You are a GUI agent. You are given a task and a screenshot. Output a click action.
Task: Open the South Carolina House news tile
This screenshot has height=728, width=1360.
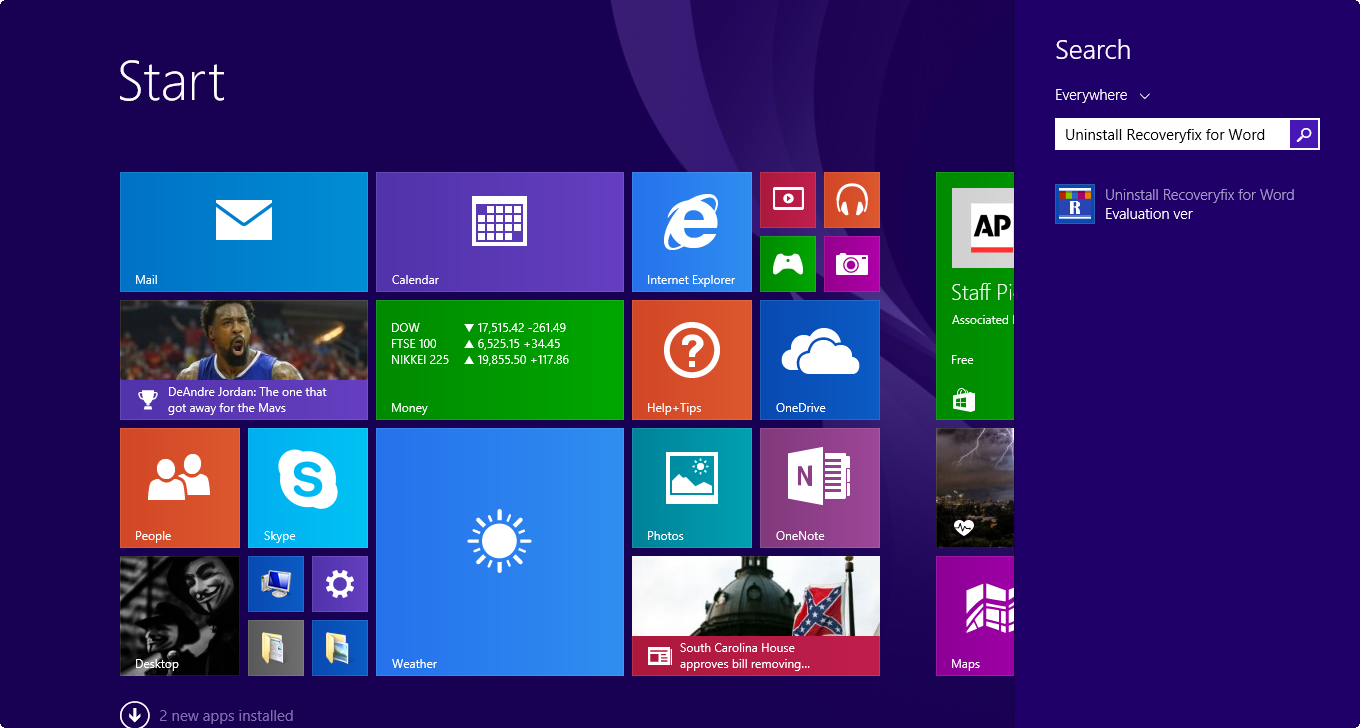[x=756, y=616]
